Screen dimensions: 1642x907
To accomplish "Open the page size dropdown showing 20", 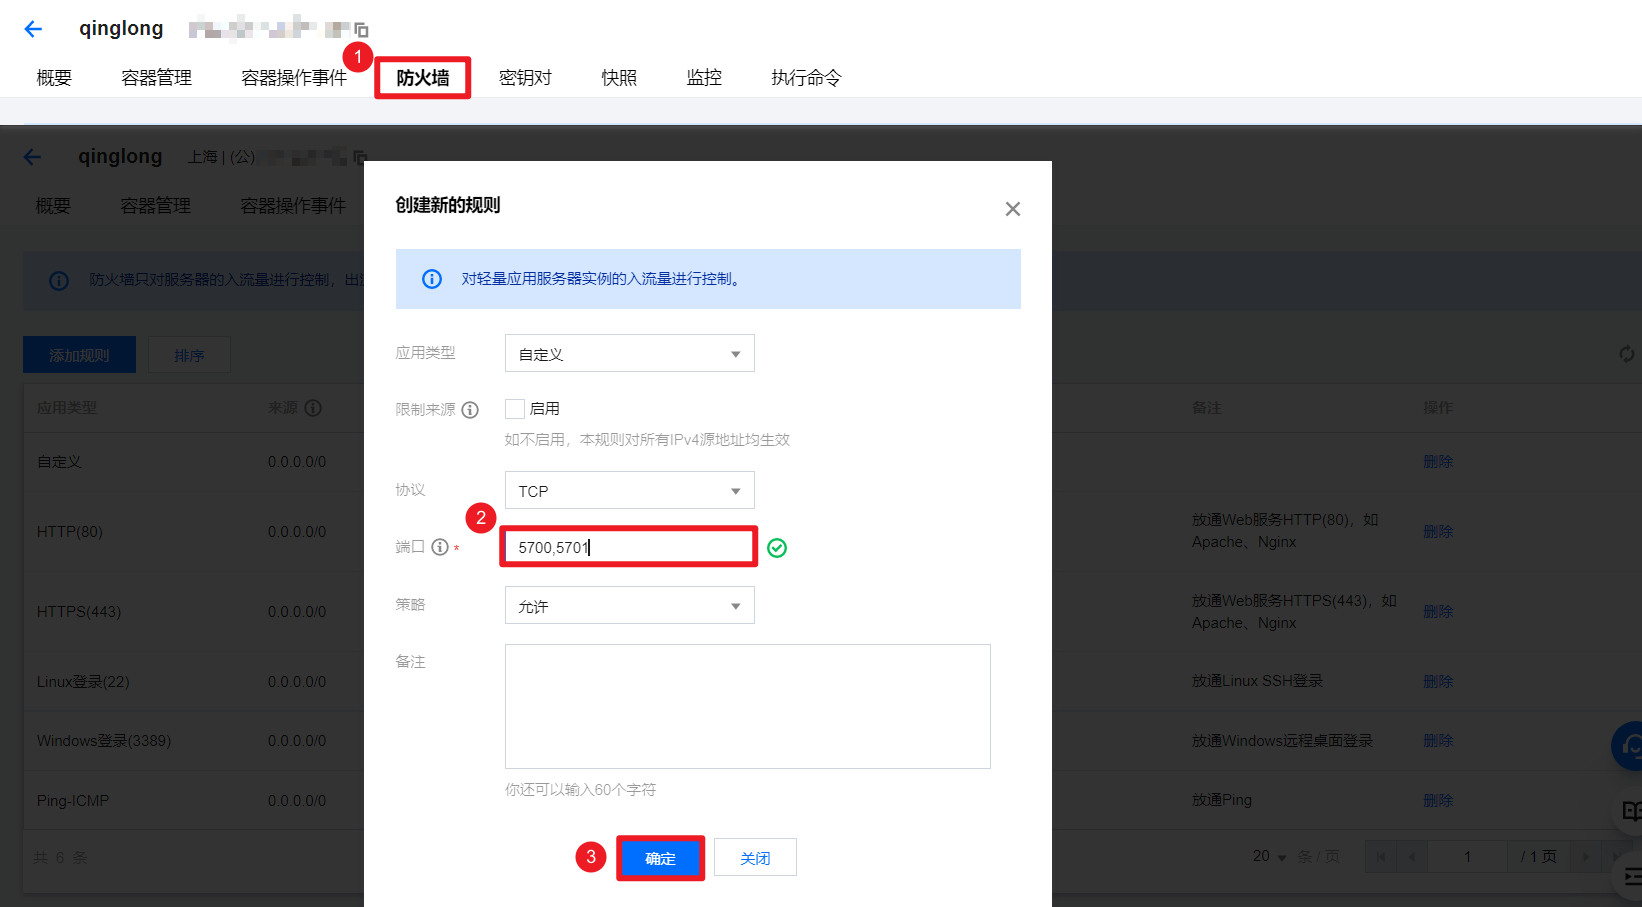I will pyautogui.click(x=1269, y=857).
